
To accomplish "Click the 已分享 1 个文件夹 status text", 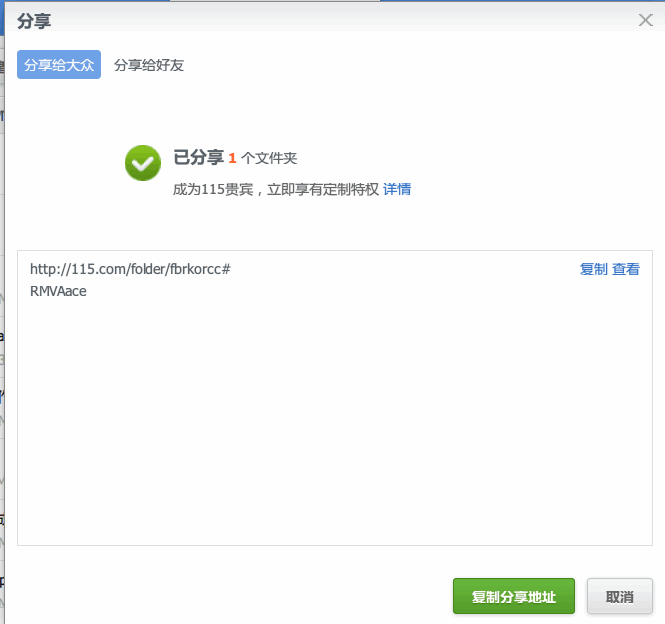I will point(235,158).
